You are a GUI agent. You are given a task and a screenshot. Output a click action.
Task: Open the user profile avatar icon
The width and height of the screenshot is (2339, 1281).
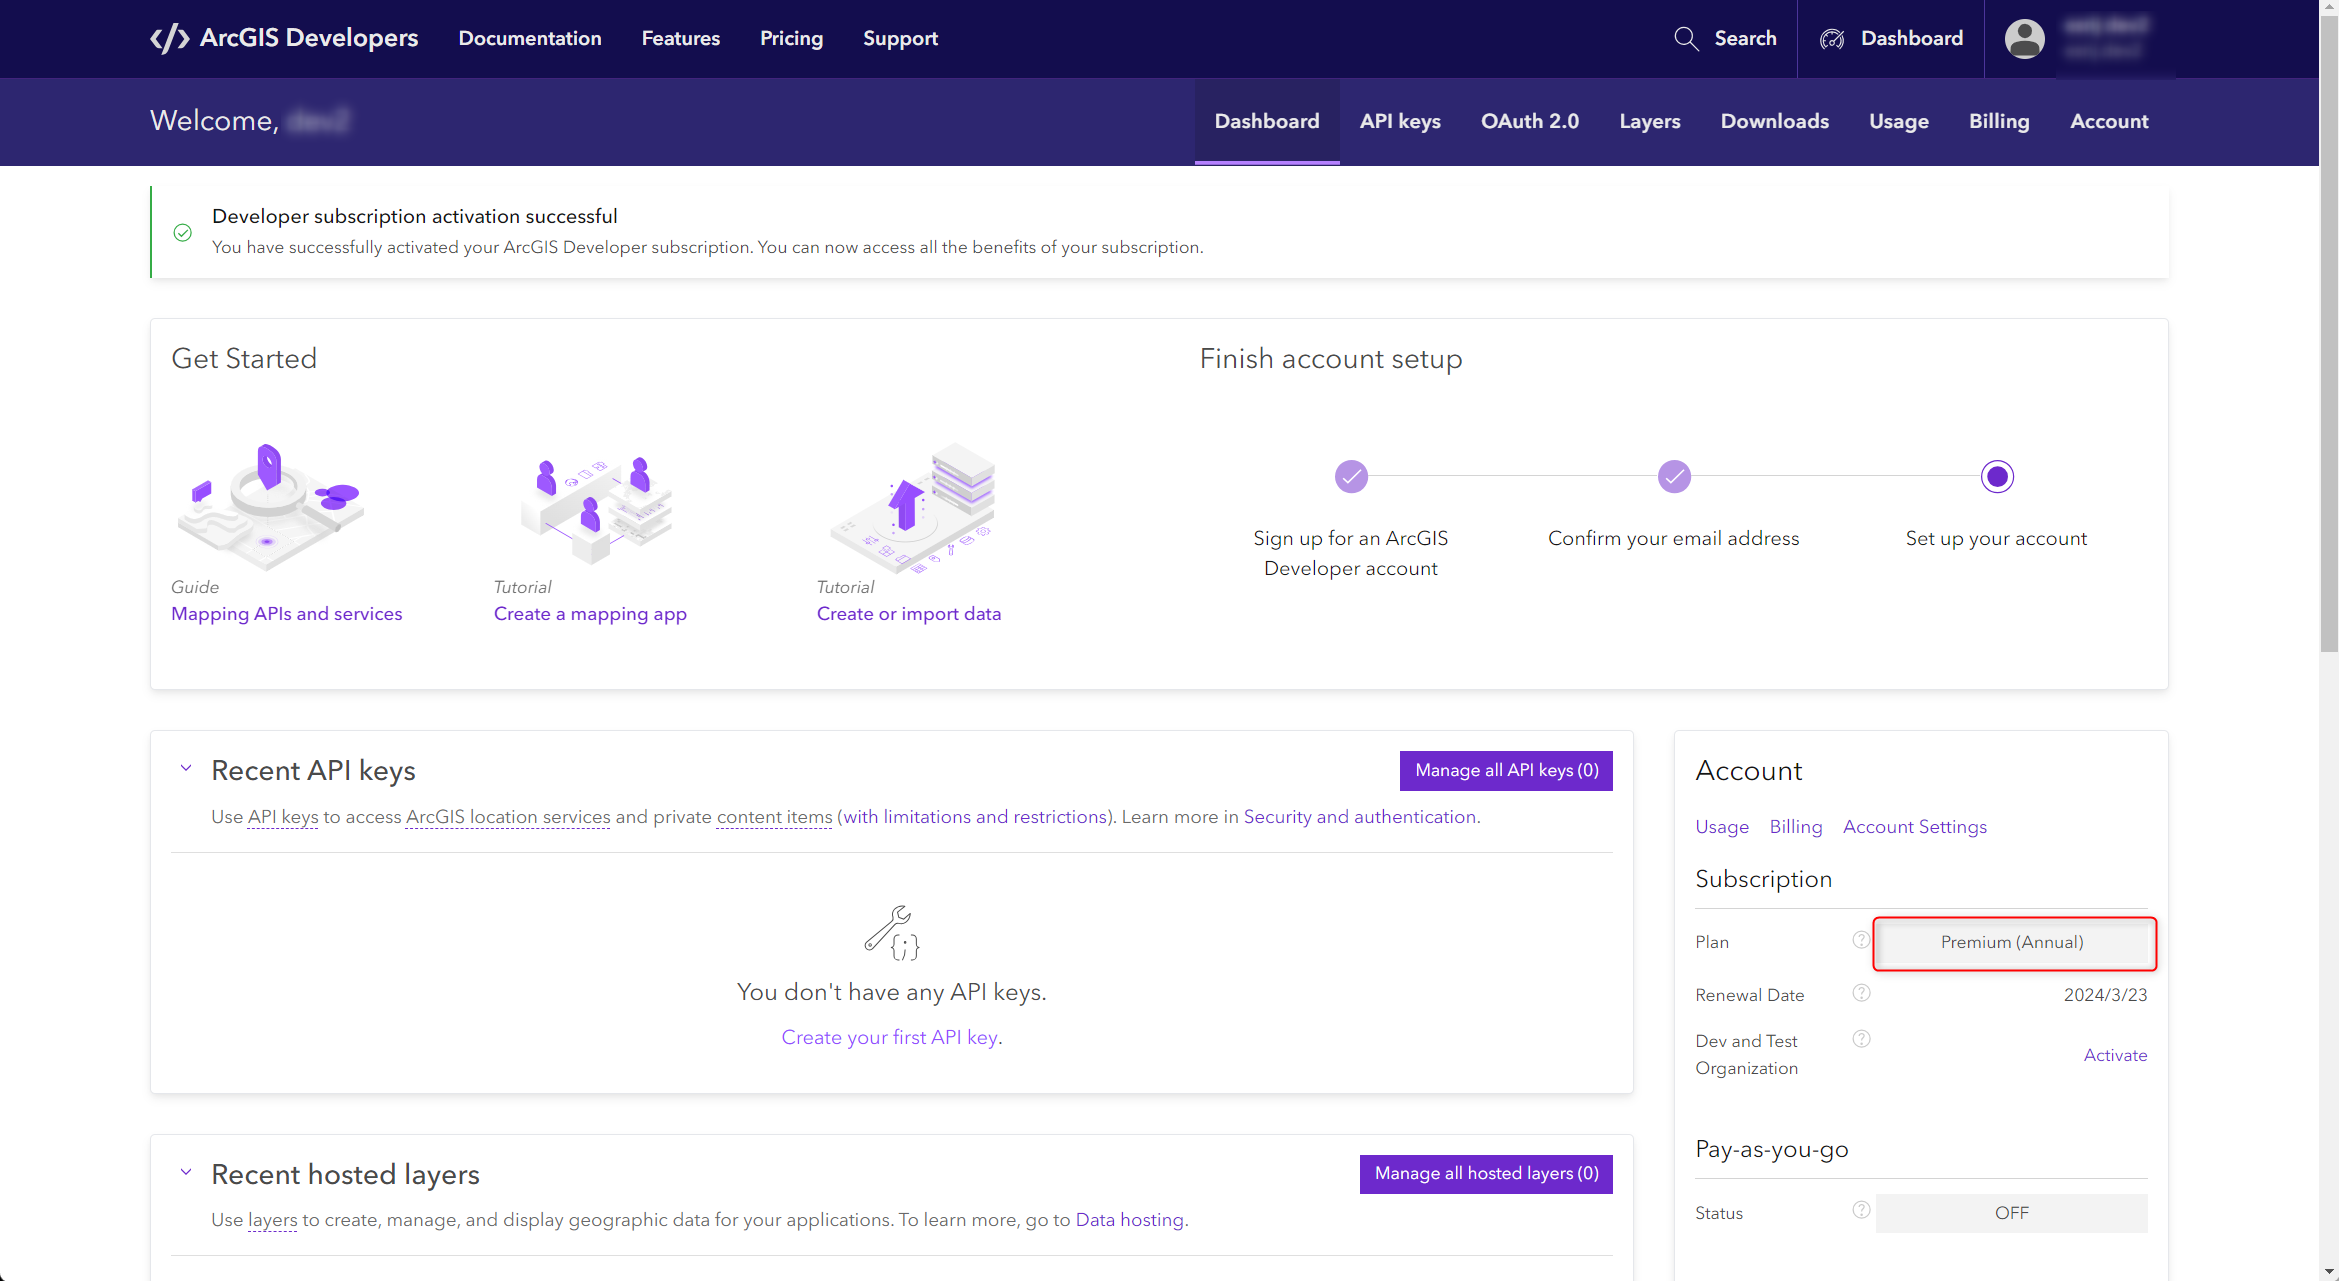point(2025,39)
